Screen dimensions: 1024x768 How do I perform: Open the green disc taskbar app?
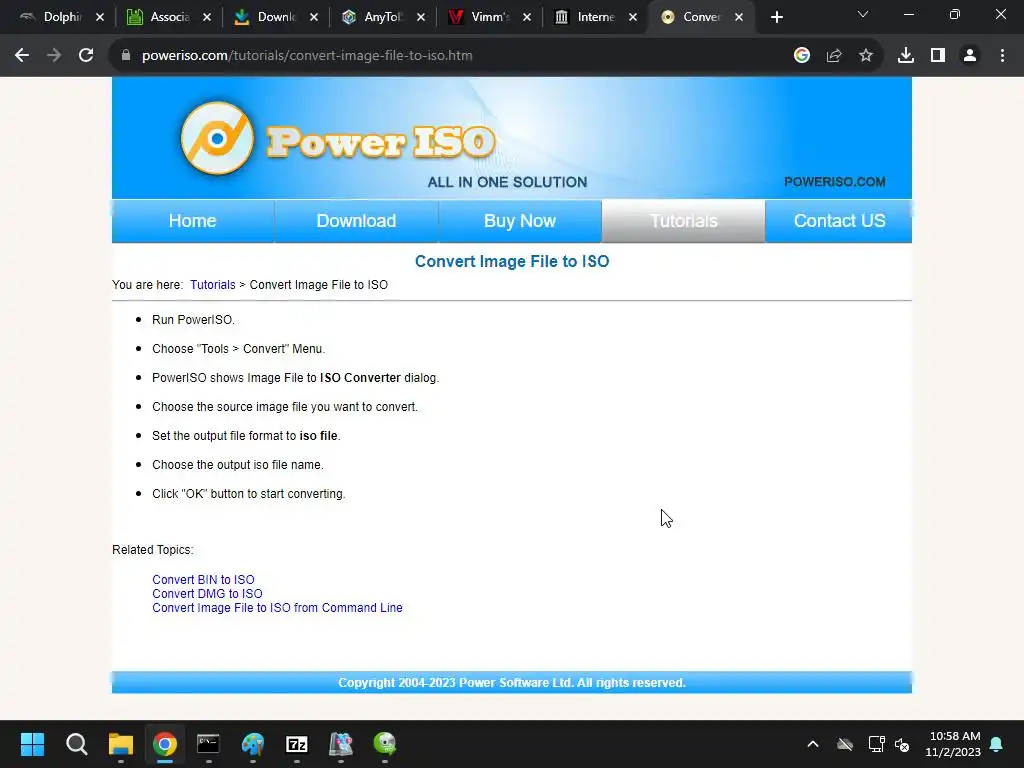(x=385, y=744)
